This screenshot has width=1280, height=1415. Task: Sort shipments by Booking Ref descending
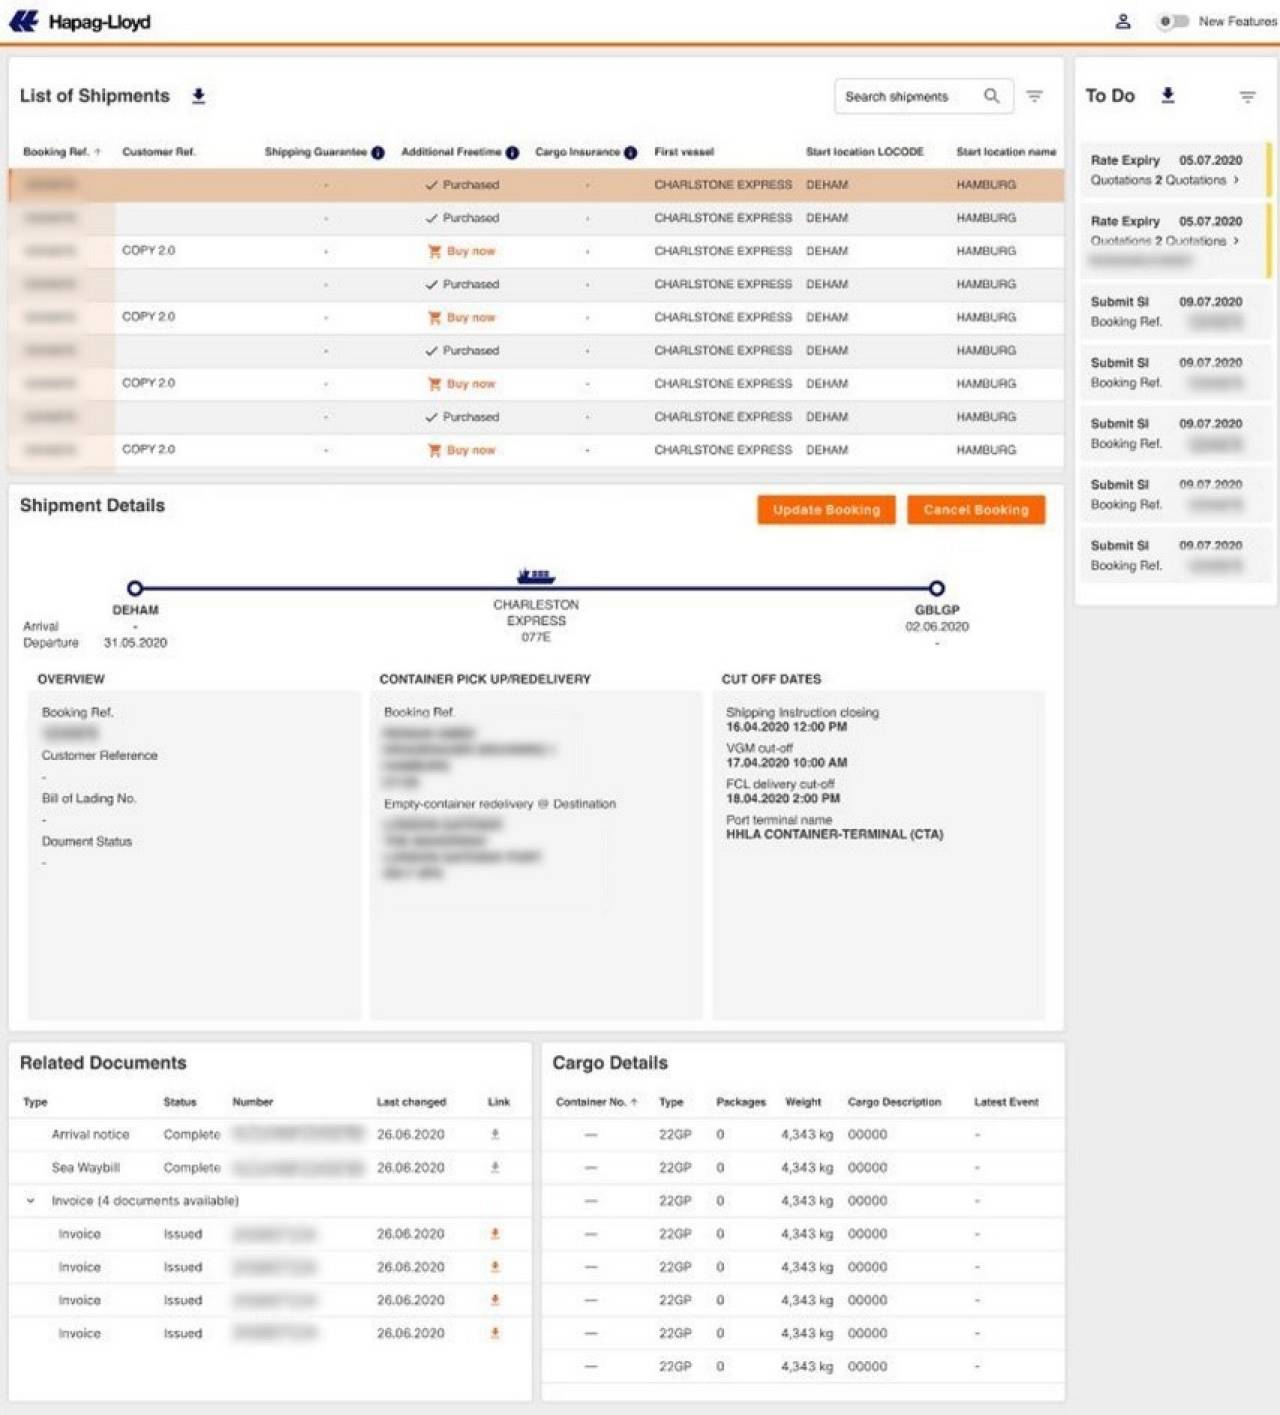(x=96, y=152)
